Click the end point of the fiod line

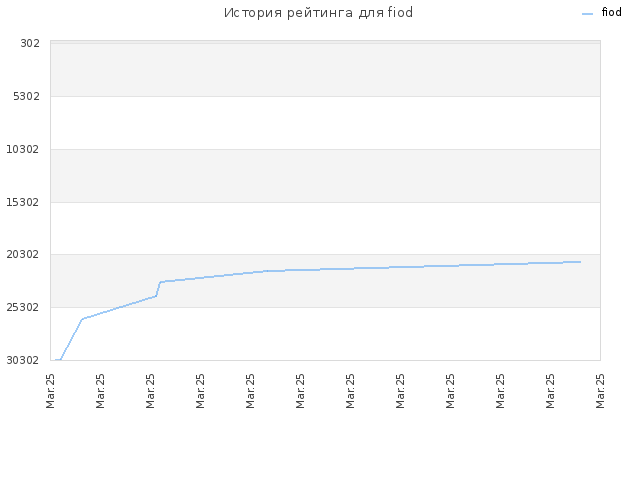pyautogui.click(x=580, y=262)
